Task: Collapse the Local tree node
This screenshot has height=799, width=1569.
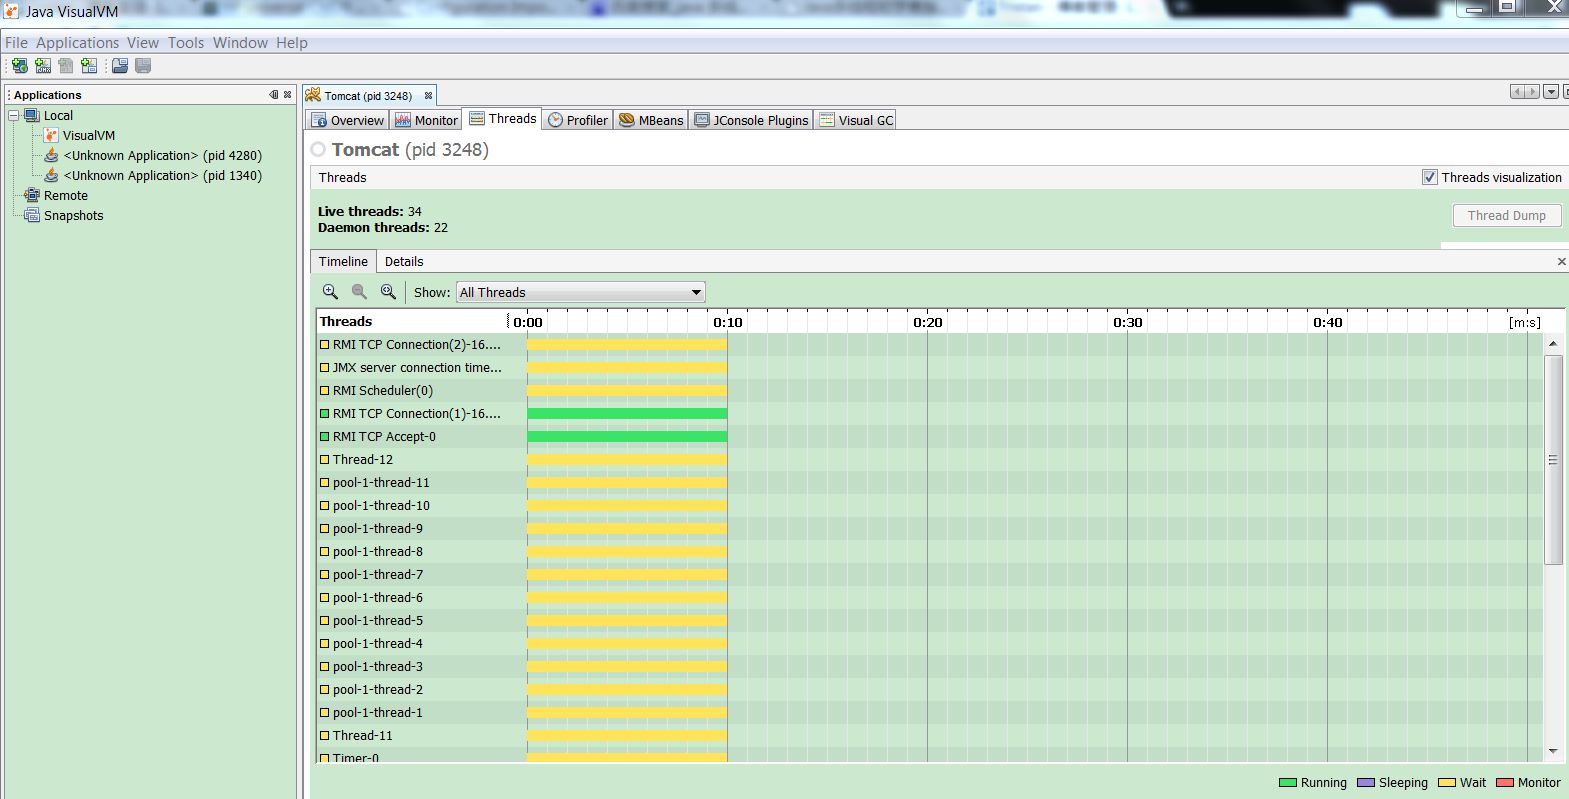Action: [14, 116]
